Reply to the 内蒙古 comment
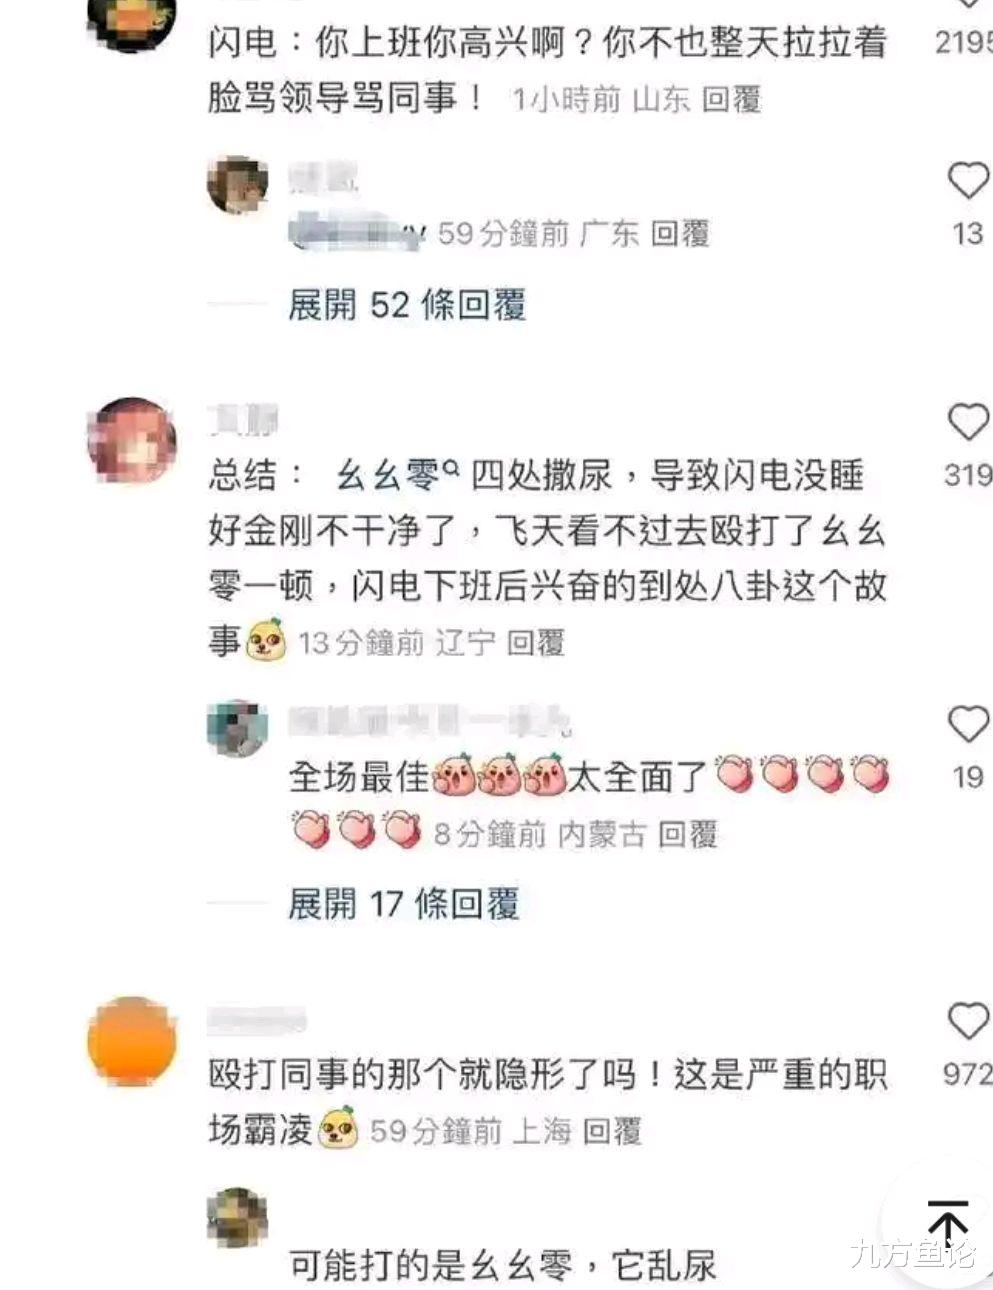The height and width of the screenshot is (1290, 993). coord(688,834)
